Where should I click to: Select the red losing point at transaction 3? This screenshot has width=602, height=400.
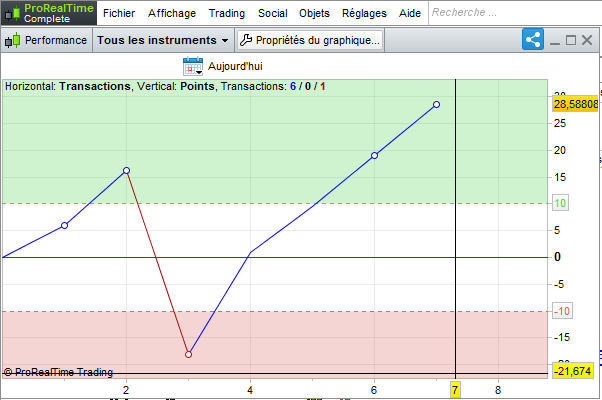click(189, 354)
